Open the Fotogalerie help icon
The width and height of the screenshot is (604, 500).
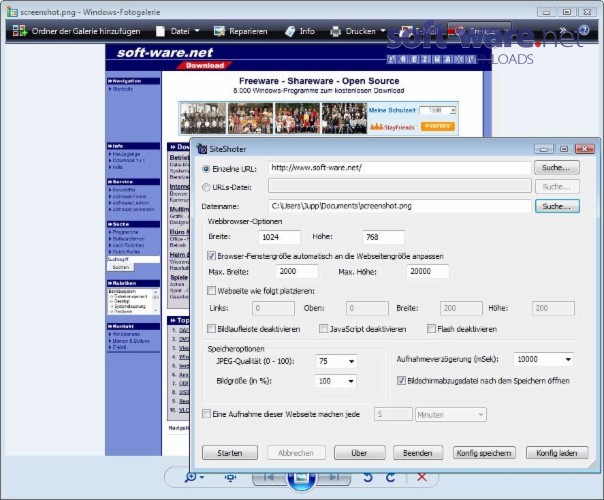tap(584, 30)
